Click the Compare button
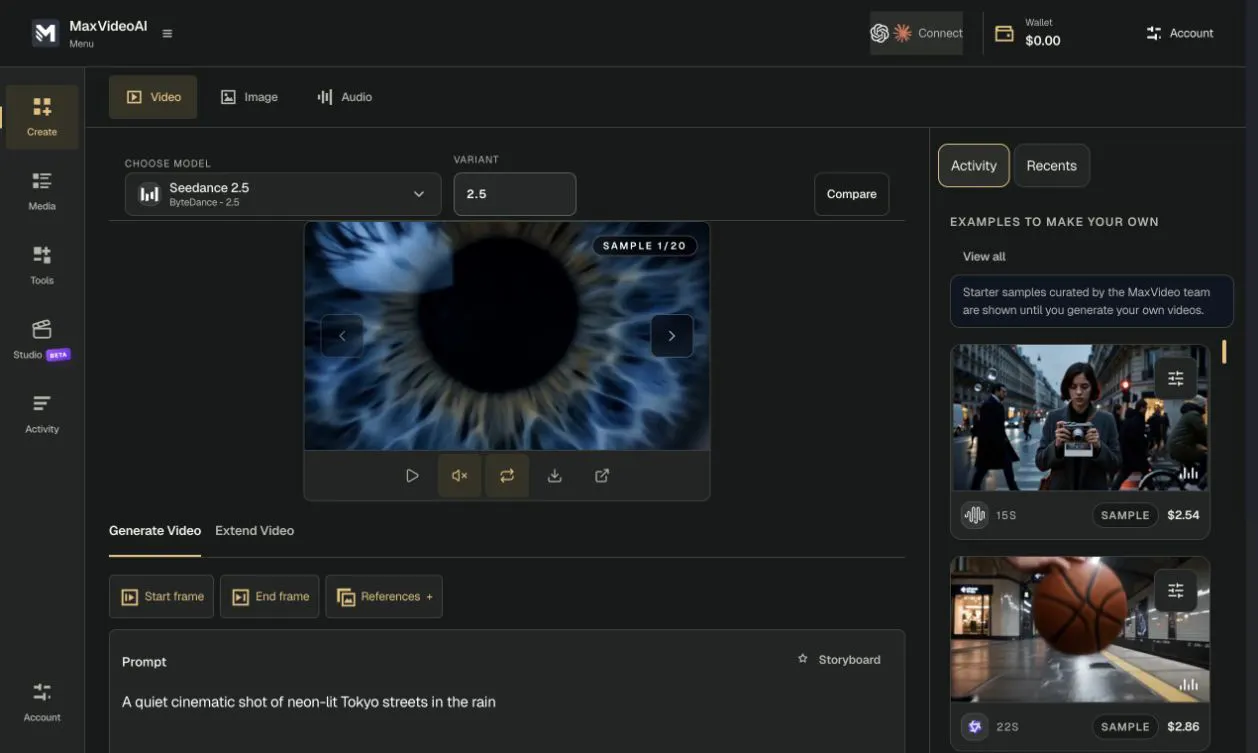Screen dimensions: 1258x753 (x=852, y=194)
